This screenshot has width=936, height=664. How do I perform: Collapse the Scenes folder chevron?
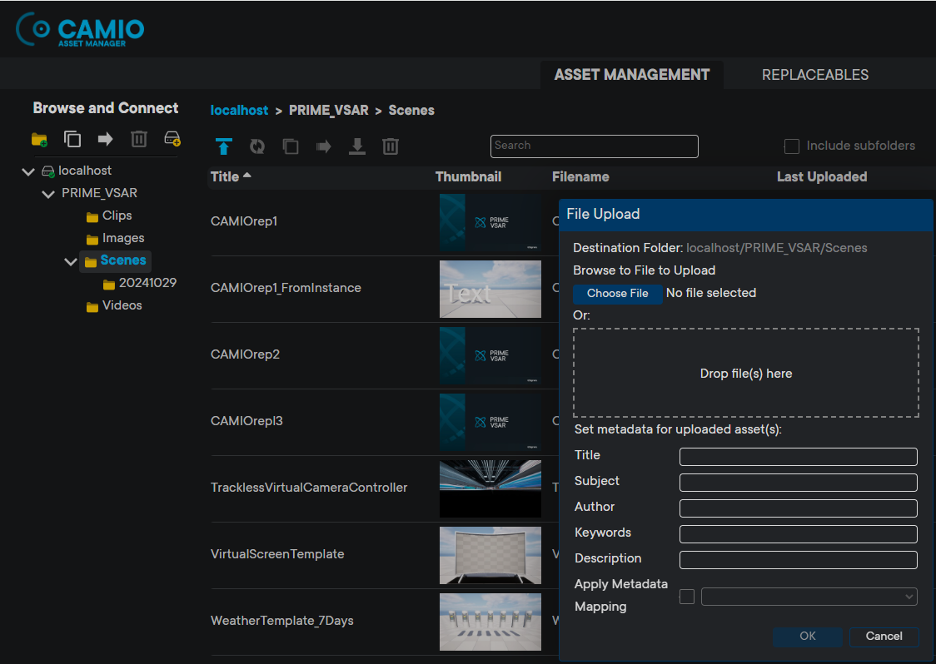coord(70,262)
